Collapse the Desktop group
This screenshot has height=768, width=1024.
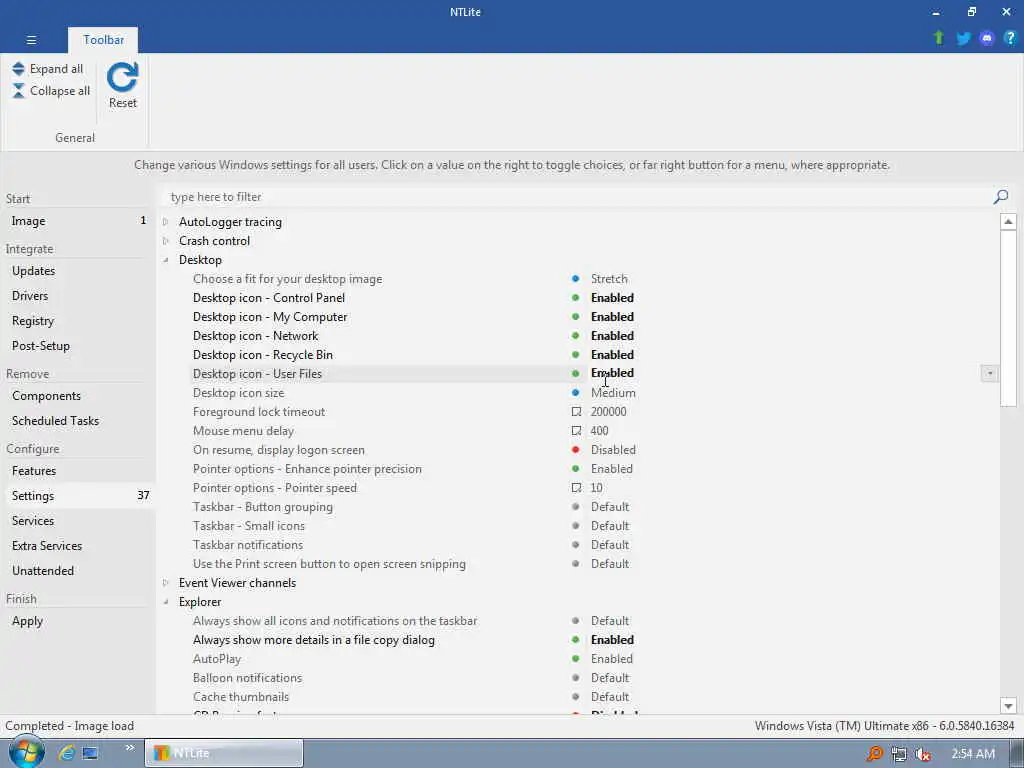click(x=166, y=260)
